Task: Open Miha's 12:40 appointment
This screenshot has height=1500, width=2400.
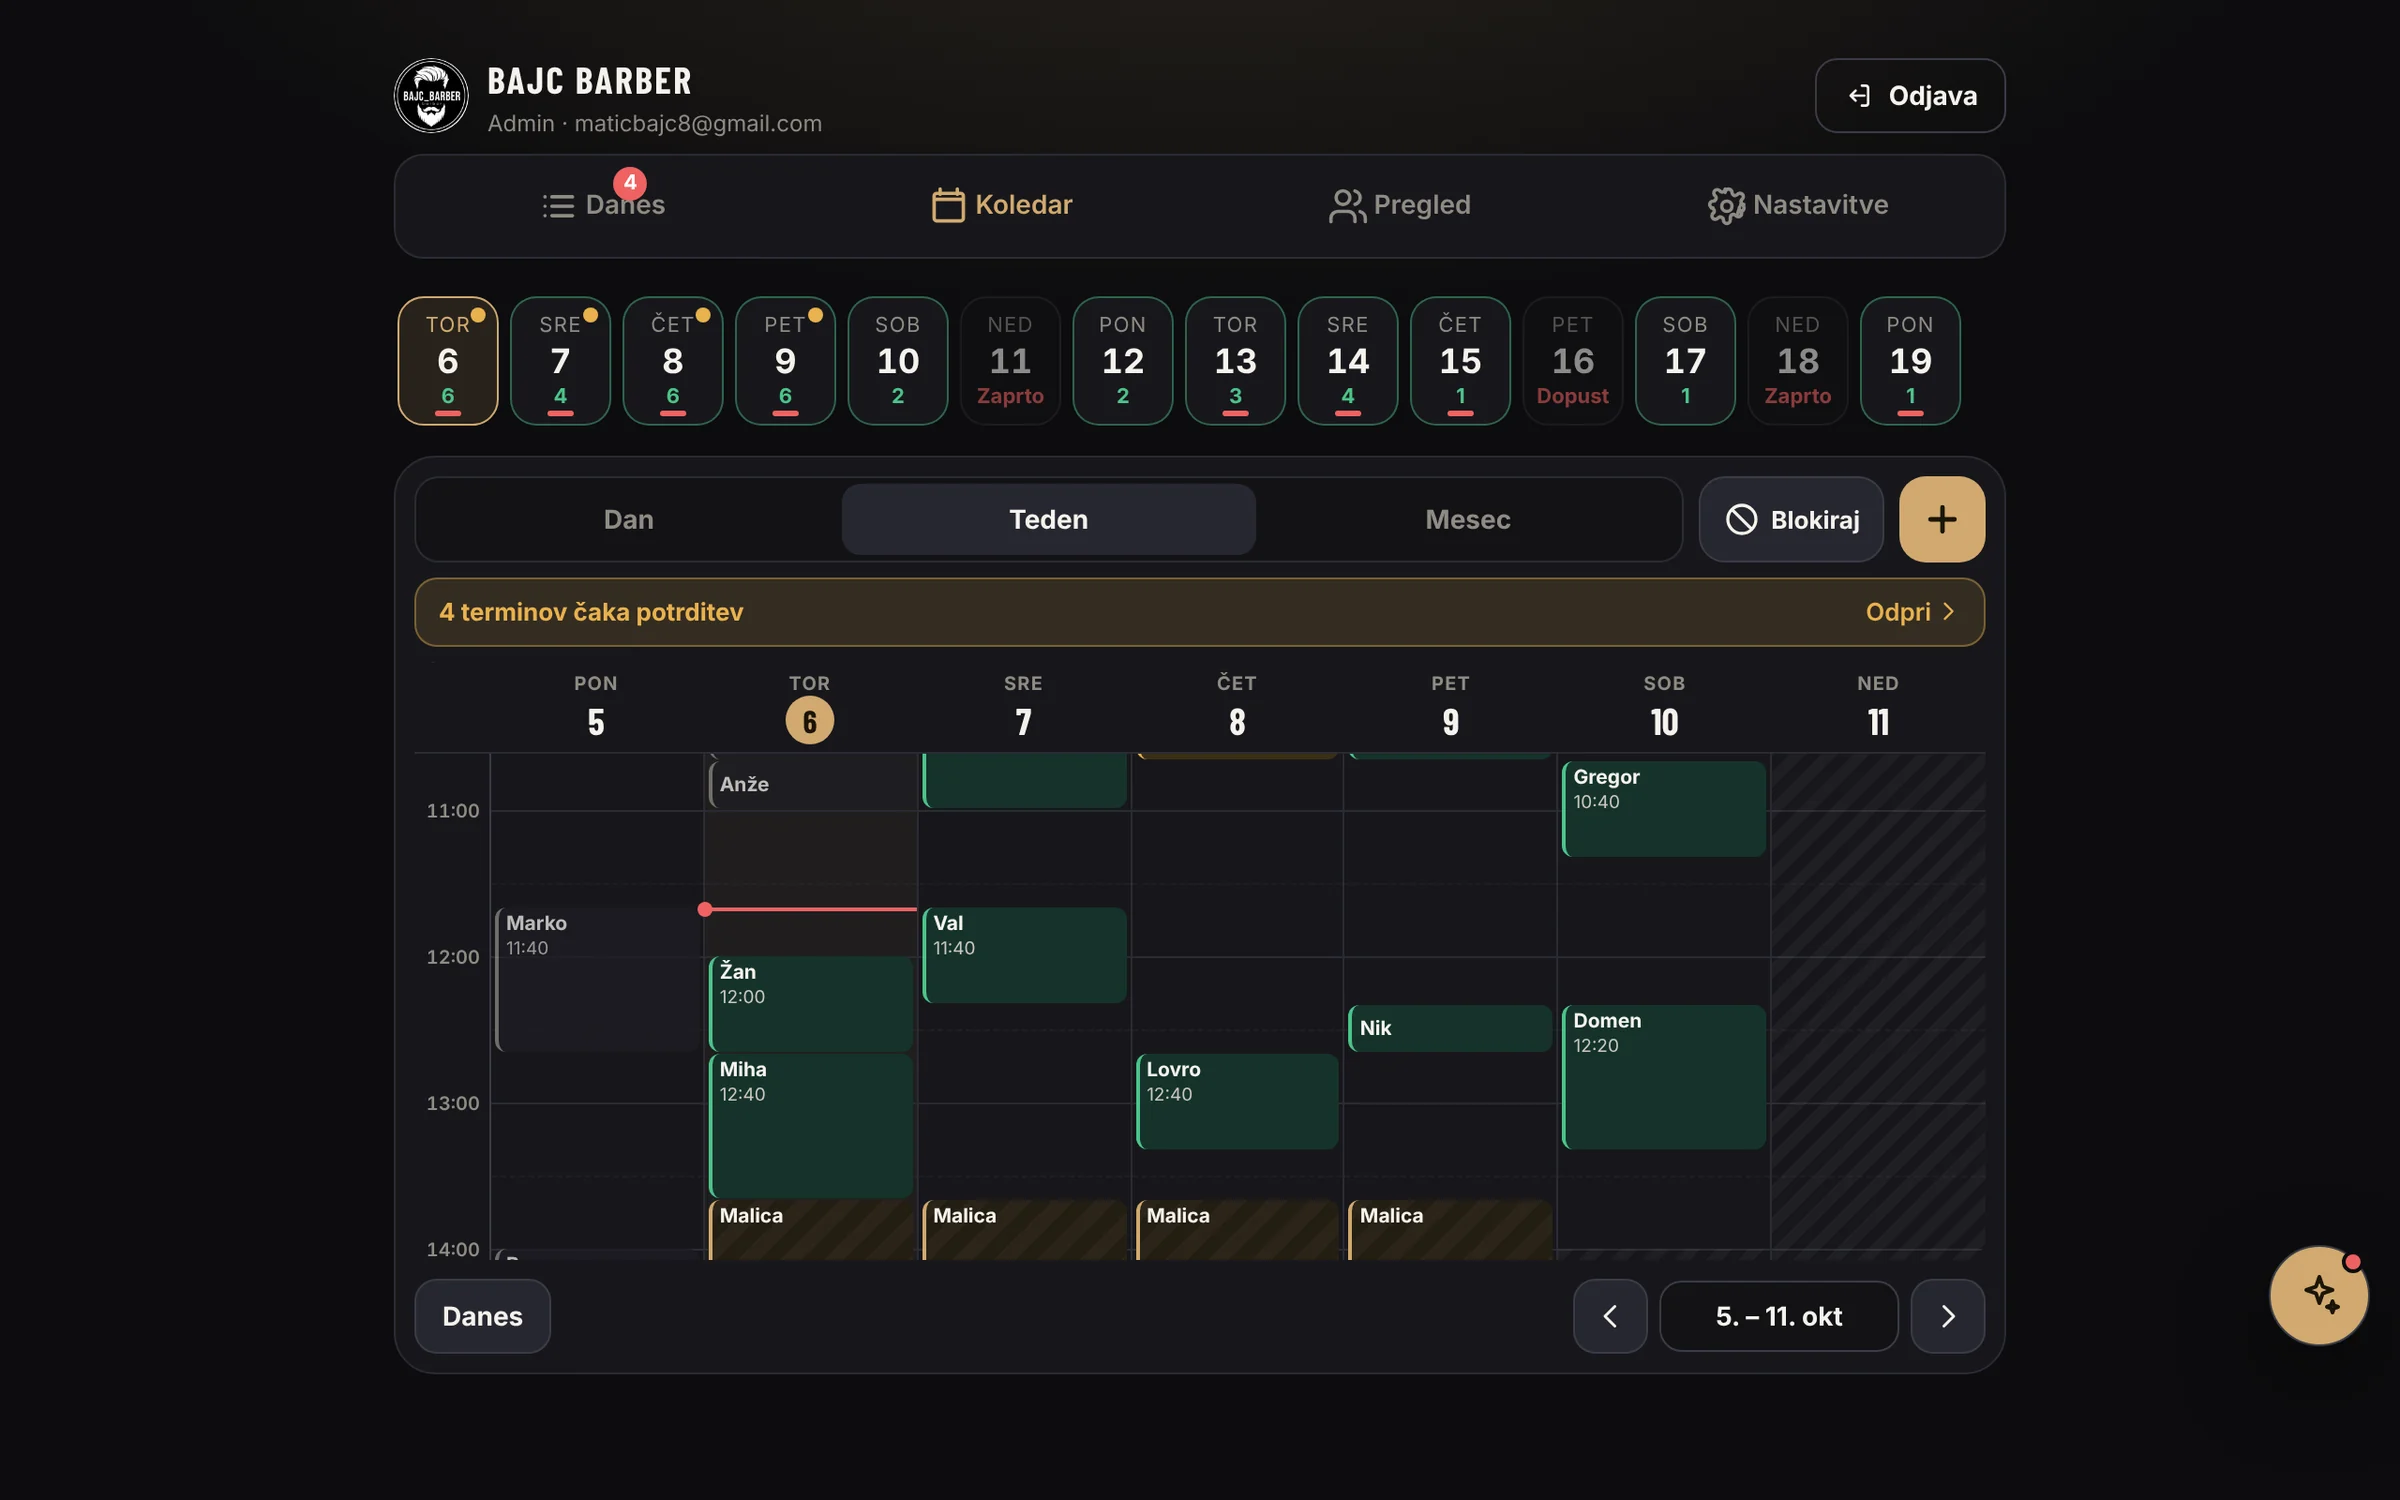Action: 810,1125
